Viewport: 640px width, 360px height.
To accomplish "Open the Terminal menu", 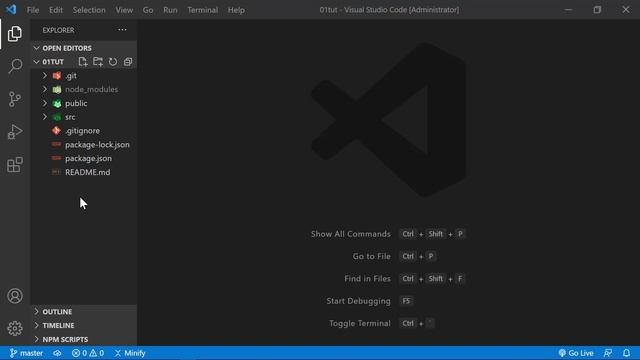I will coord(202,10).
